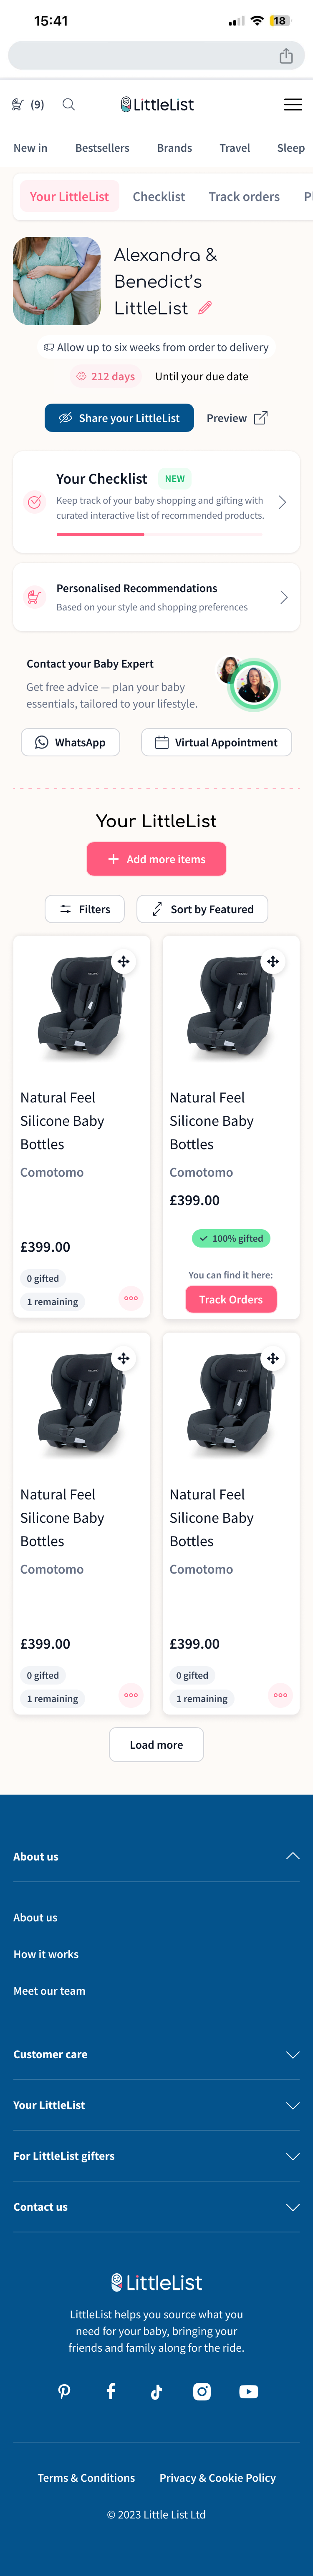Open the Instagram social icon
This screenshot has height=2576, width=313.
[202, 2391]
